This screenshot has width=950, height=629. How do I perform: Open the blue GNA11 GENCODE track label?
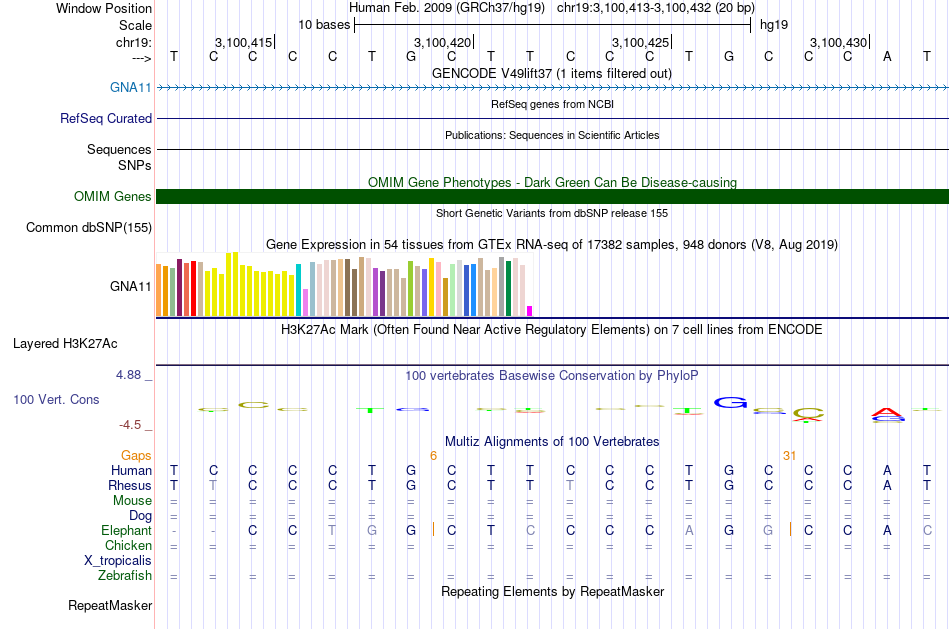click(x=131, y=88)
